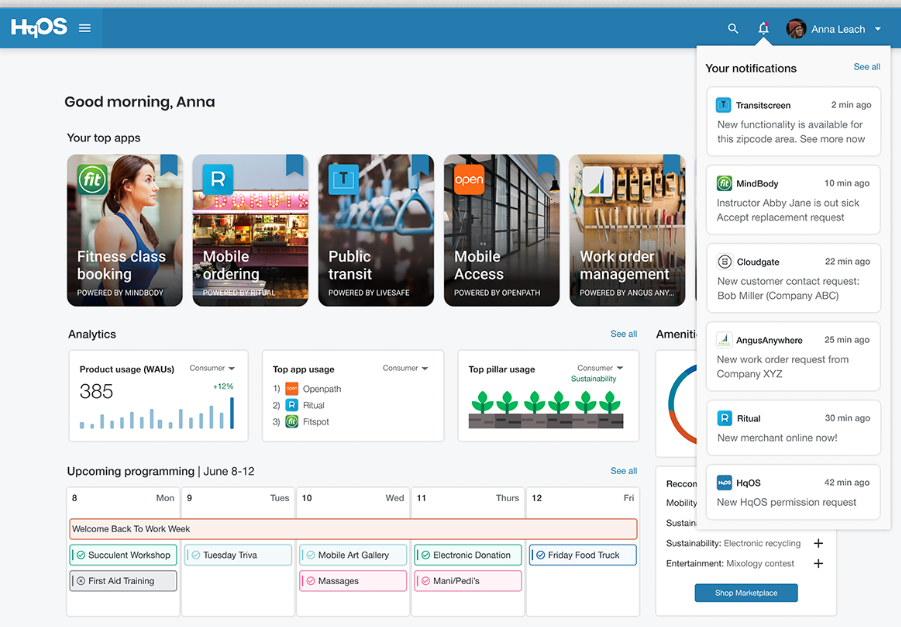This screenshot has width=901, height=627.
Task: Open Consumer dropdown on Top app usage
Action: pos(405,368)
